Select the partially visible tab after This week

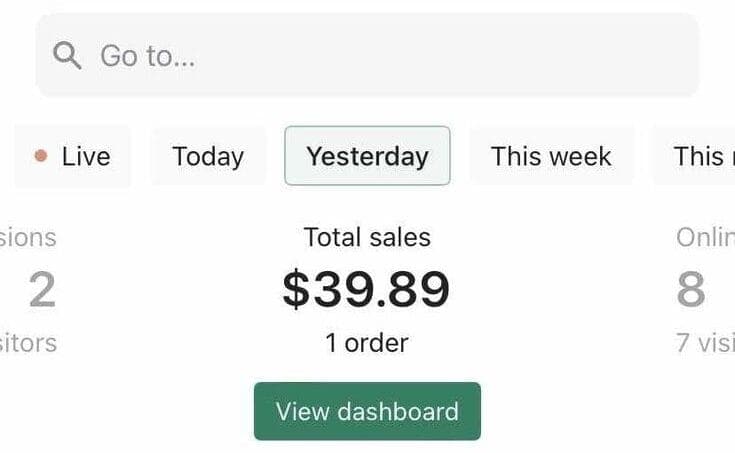pyautogui.click(x=700, y=156)
